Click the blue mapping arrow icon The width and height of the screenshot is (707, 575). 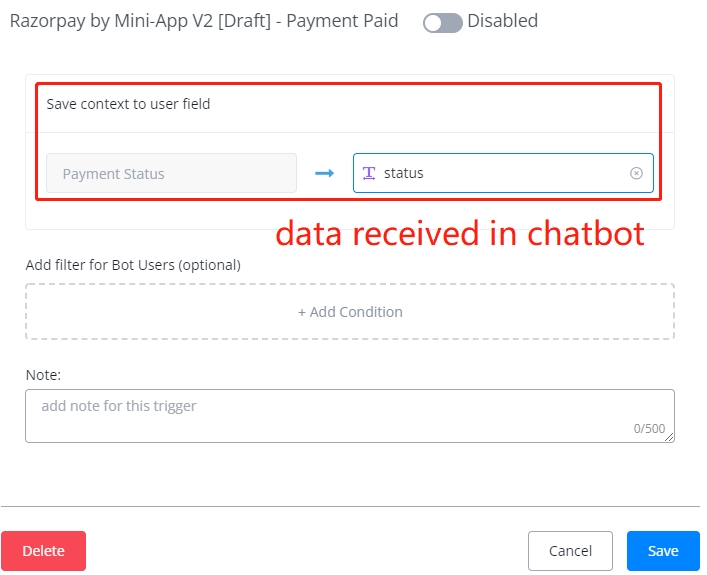pos(324,173)
